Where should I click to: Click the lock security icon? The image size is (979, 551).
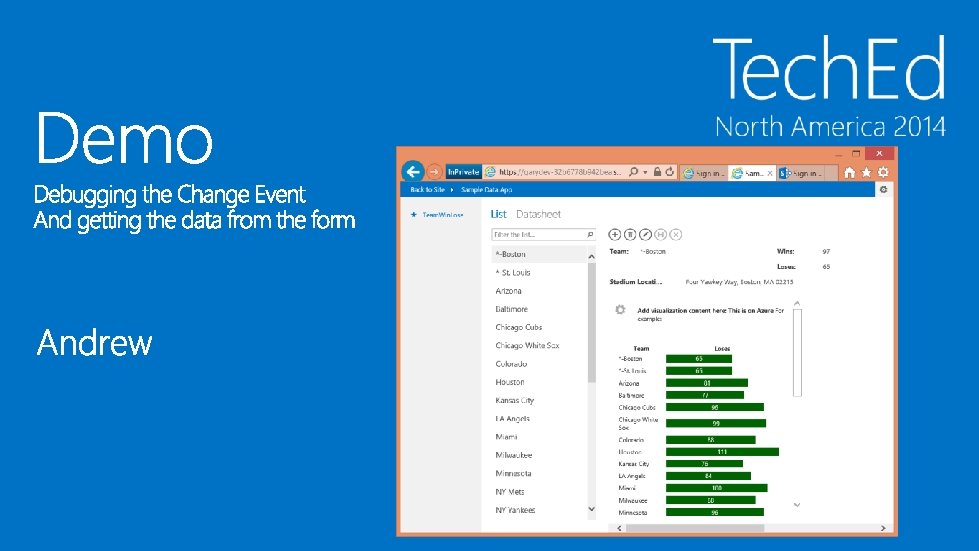click(x=657, y=172)
